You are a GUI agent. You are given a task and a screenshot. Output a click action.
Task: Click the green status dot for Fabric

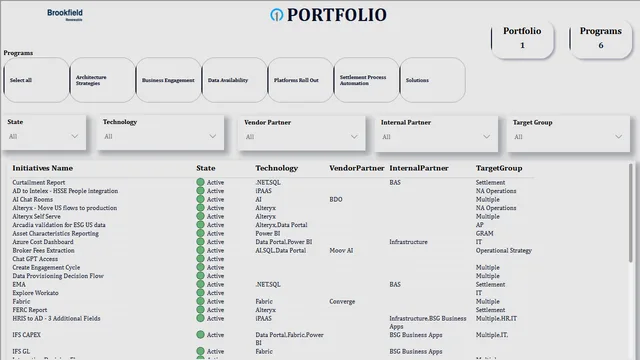click(x=200, y=301)
